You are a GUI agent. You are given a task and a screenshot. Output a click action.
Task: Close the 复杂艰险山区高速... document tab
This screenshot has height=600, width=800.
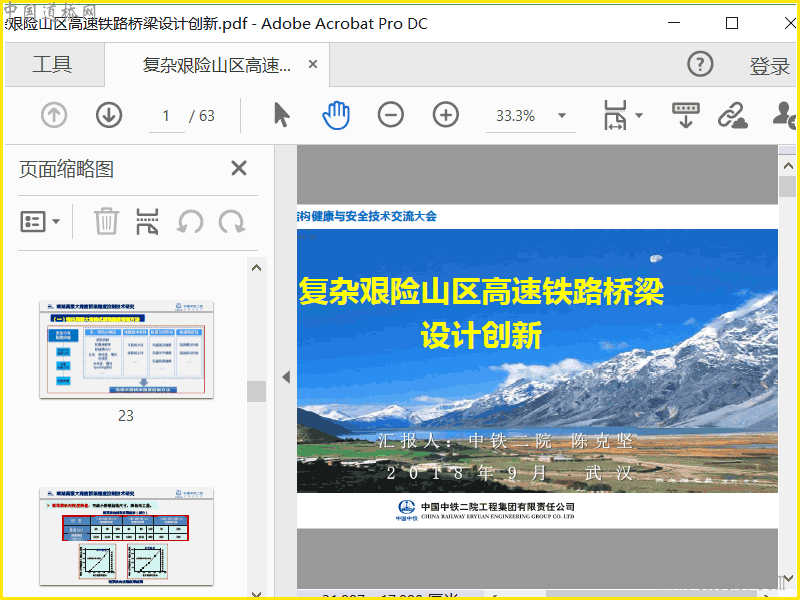313,64
